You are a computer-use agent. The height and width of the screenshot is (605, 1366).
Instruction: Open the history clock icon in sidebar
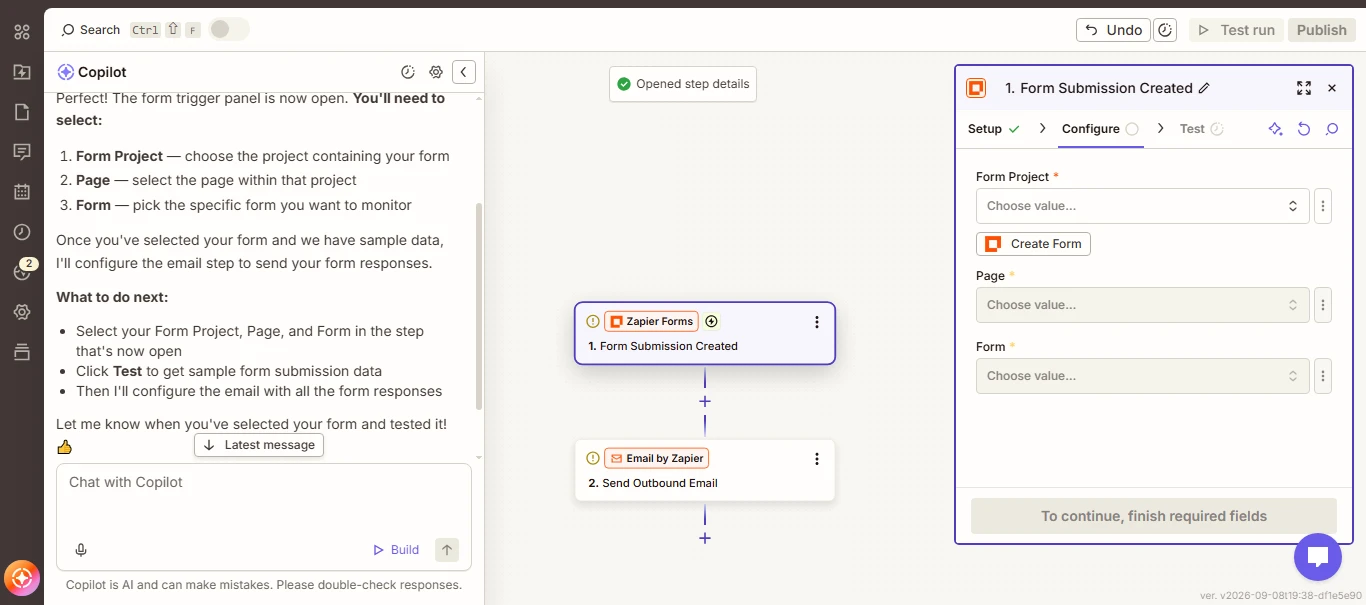tap(22, 232)
